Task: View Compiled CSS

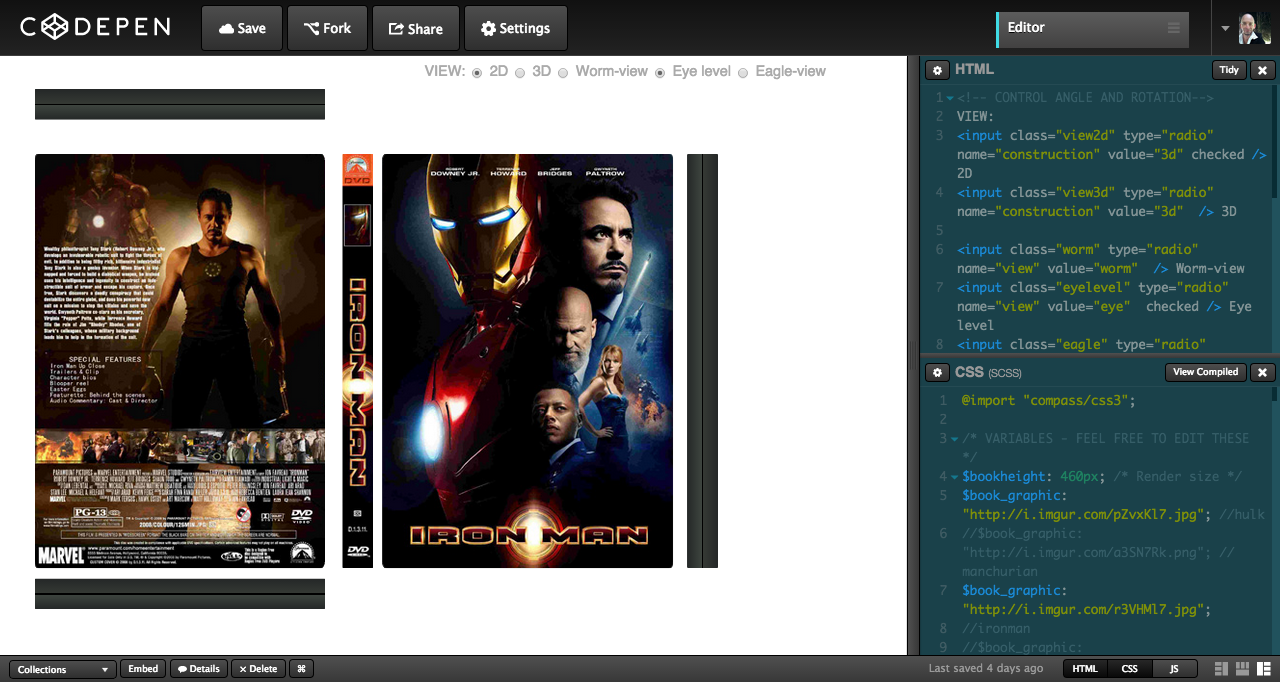Action: click(x=1205, y=372)
